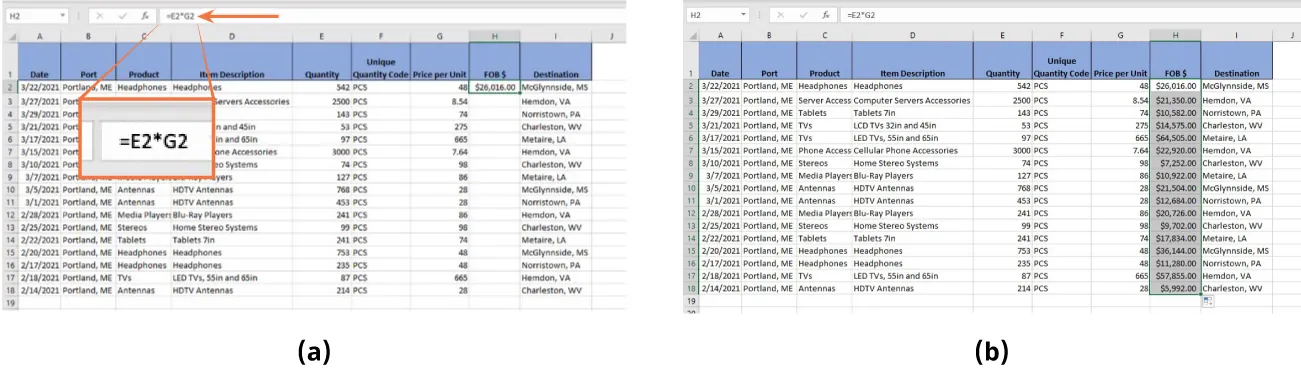The width and height of the screenshot is (1301, 371).
Task: Click the $5,992.00 cell in screenshot (b)
Action: pos(1175,288)
